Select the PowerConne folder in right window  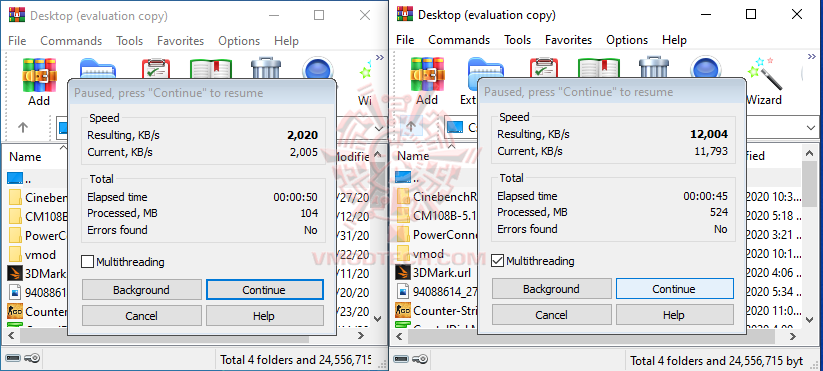click(x=436, y=235)
